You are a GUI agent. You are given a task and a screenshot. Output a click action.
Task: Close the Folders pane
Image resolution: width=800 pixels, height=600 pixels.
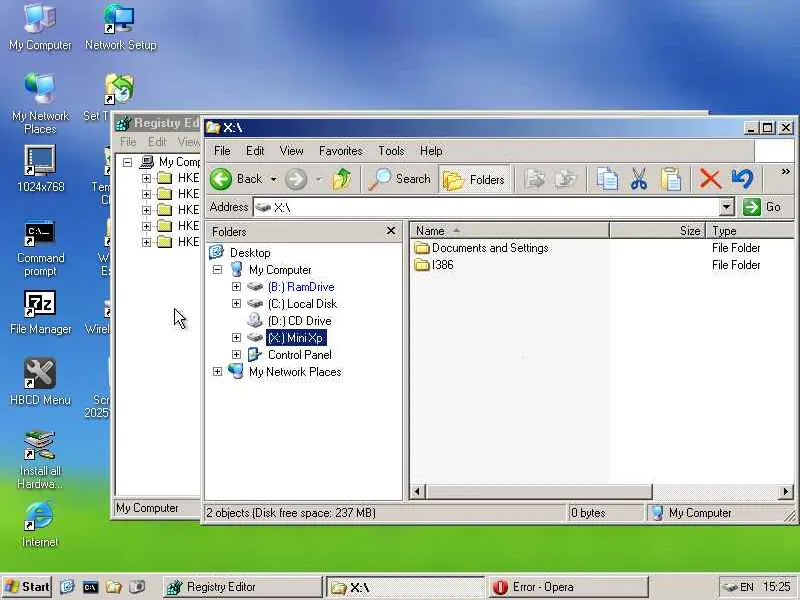[391, 231]
